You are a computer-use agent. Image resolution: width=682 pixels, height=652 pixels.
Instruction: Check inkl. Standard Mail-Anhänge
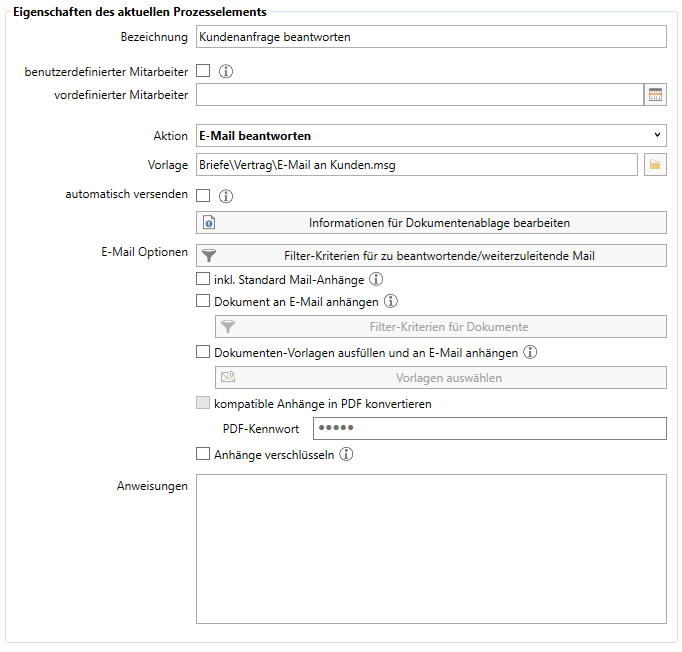pyautogui.click(x=203, y=278)
